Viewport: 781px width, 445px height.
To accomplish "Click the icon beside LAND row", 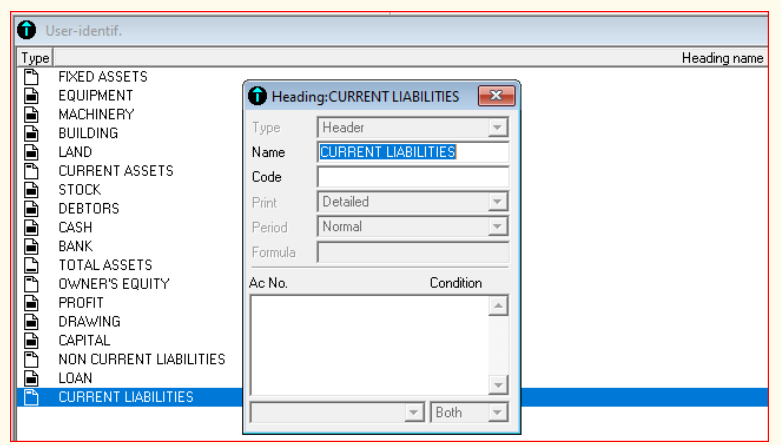I will [x=31, y=152].
